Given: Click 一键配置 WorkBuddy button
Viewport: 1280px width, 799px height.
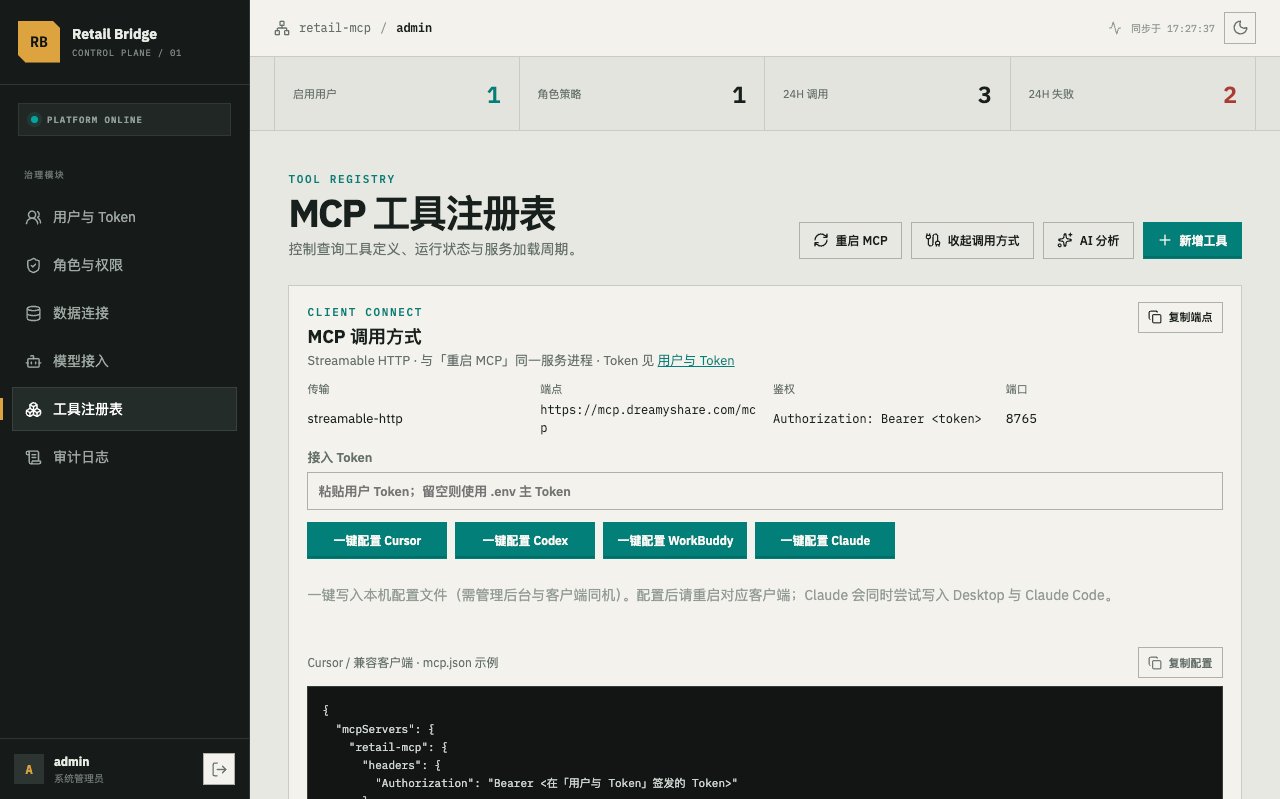Looking at the screenshot, I should click(x=675, y=540).
